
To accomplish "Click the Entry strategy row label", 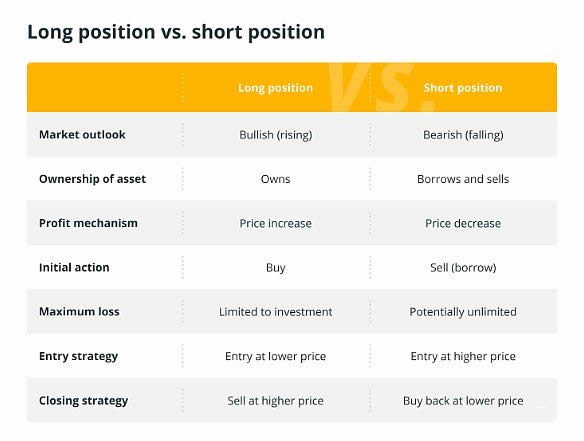I will click(79, 356).
